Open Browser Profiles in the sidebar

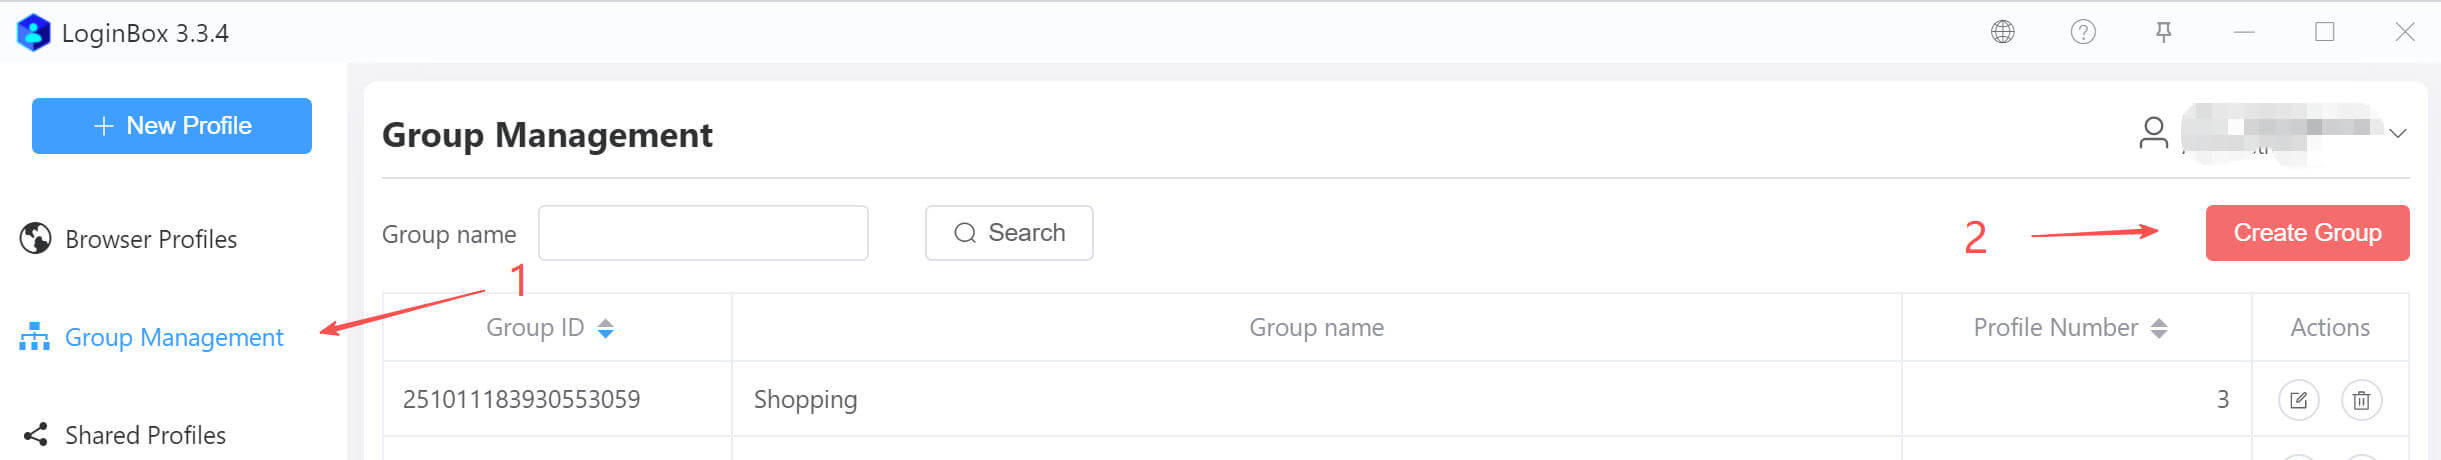150,239
